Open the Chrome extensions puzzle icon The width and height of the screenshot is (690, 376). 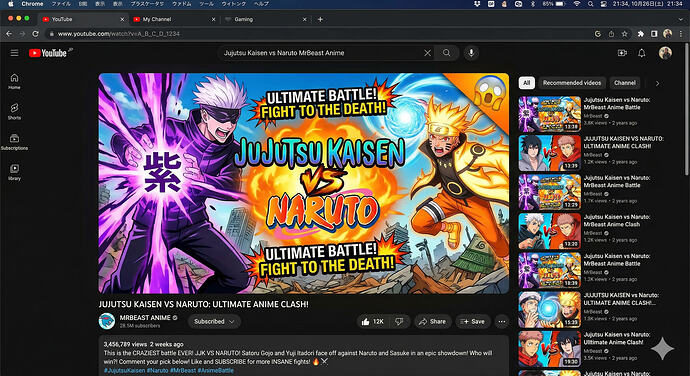click(x=641, y=34)
